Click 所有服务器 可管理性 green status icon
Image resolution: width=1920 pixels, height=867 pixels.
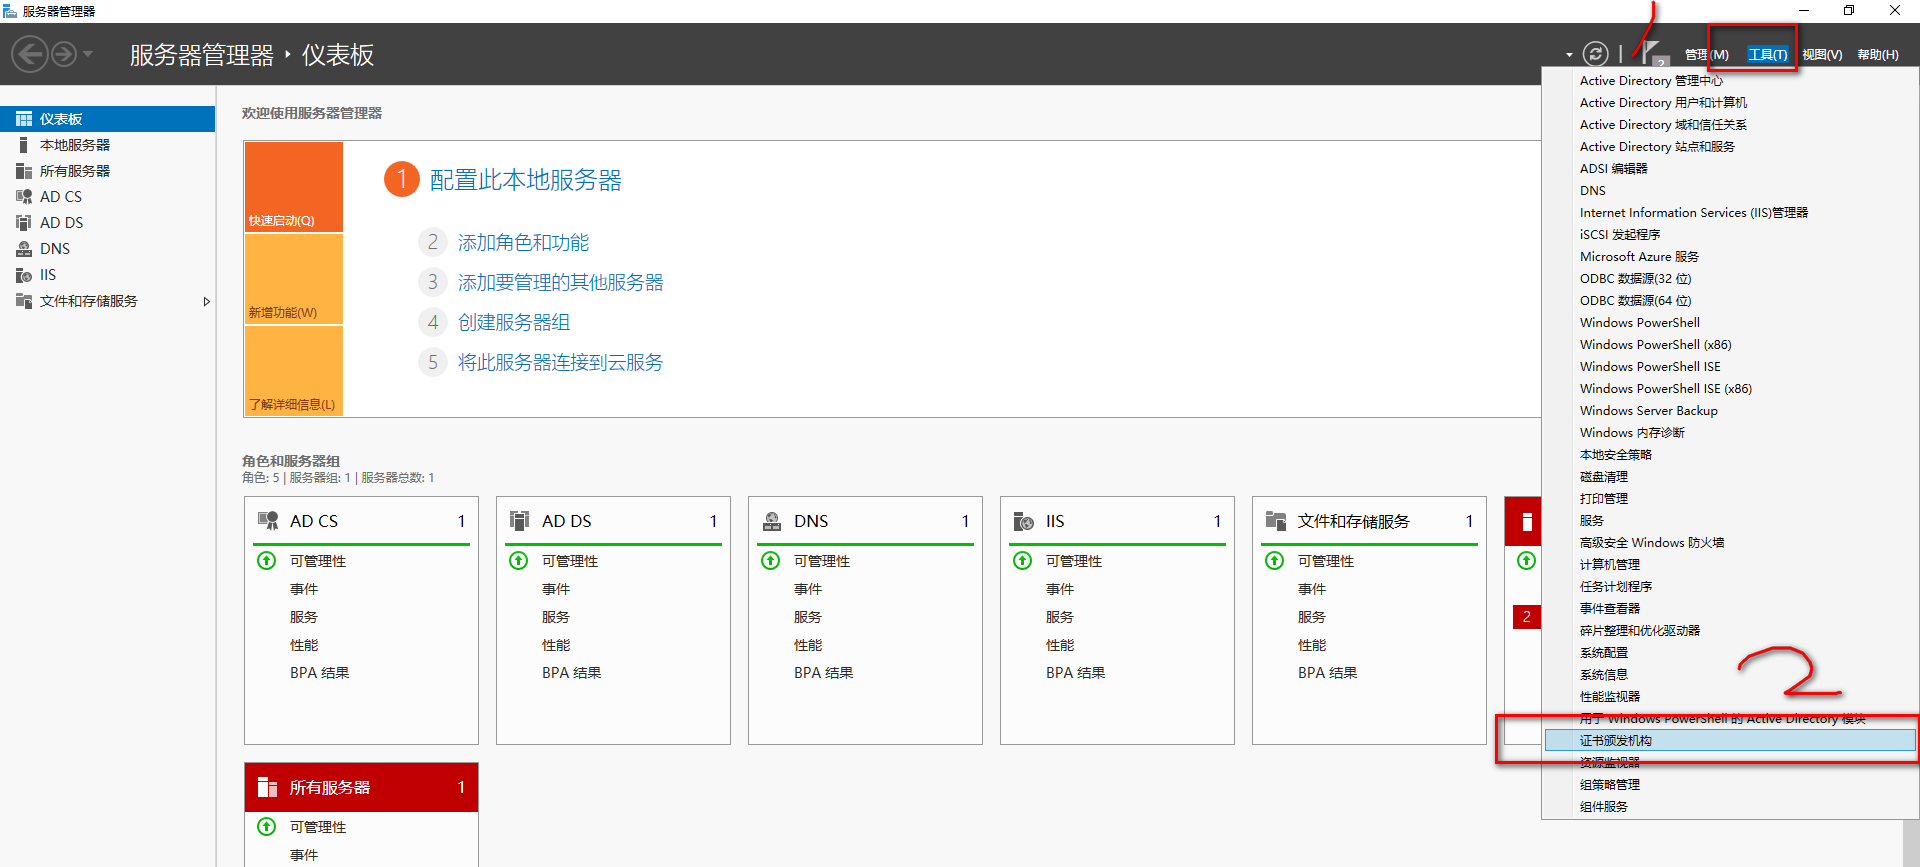[267, 826]
